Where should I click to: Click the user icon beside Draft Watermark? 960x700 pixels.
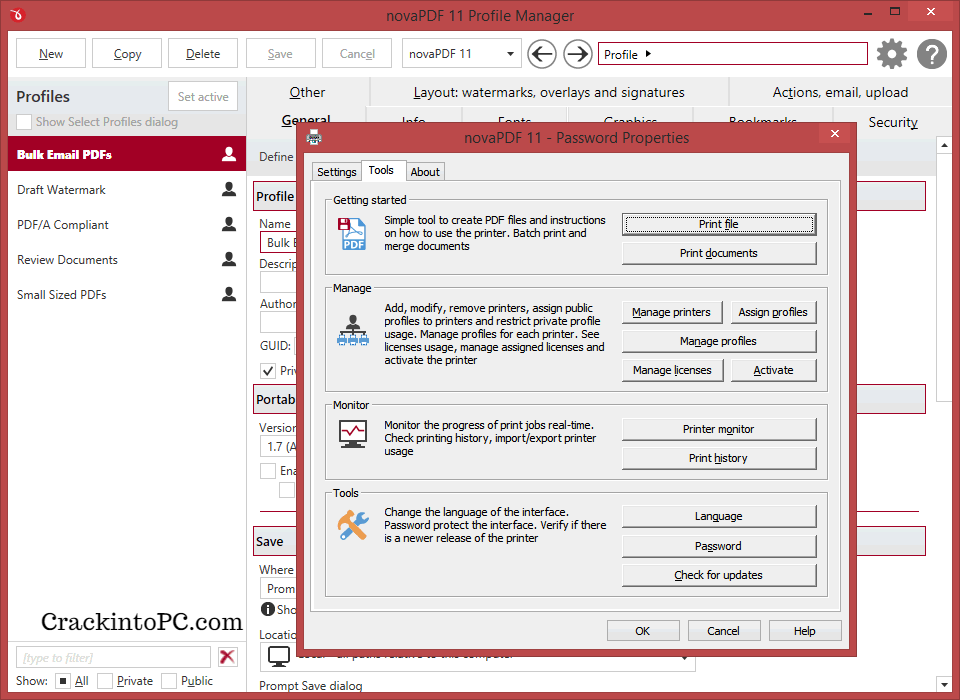click(x=229, y=189)
